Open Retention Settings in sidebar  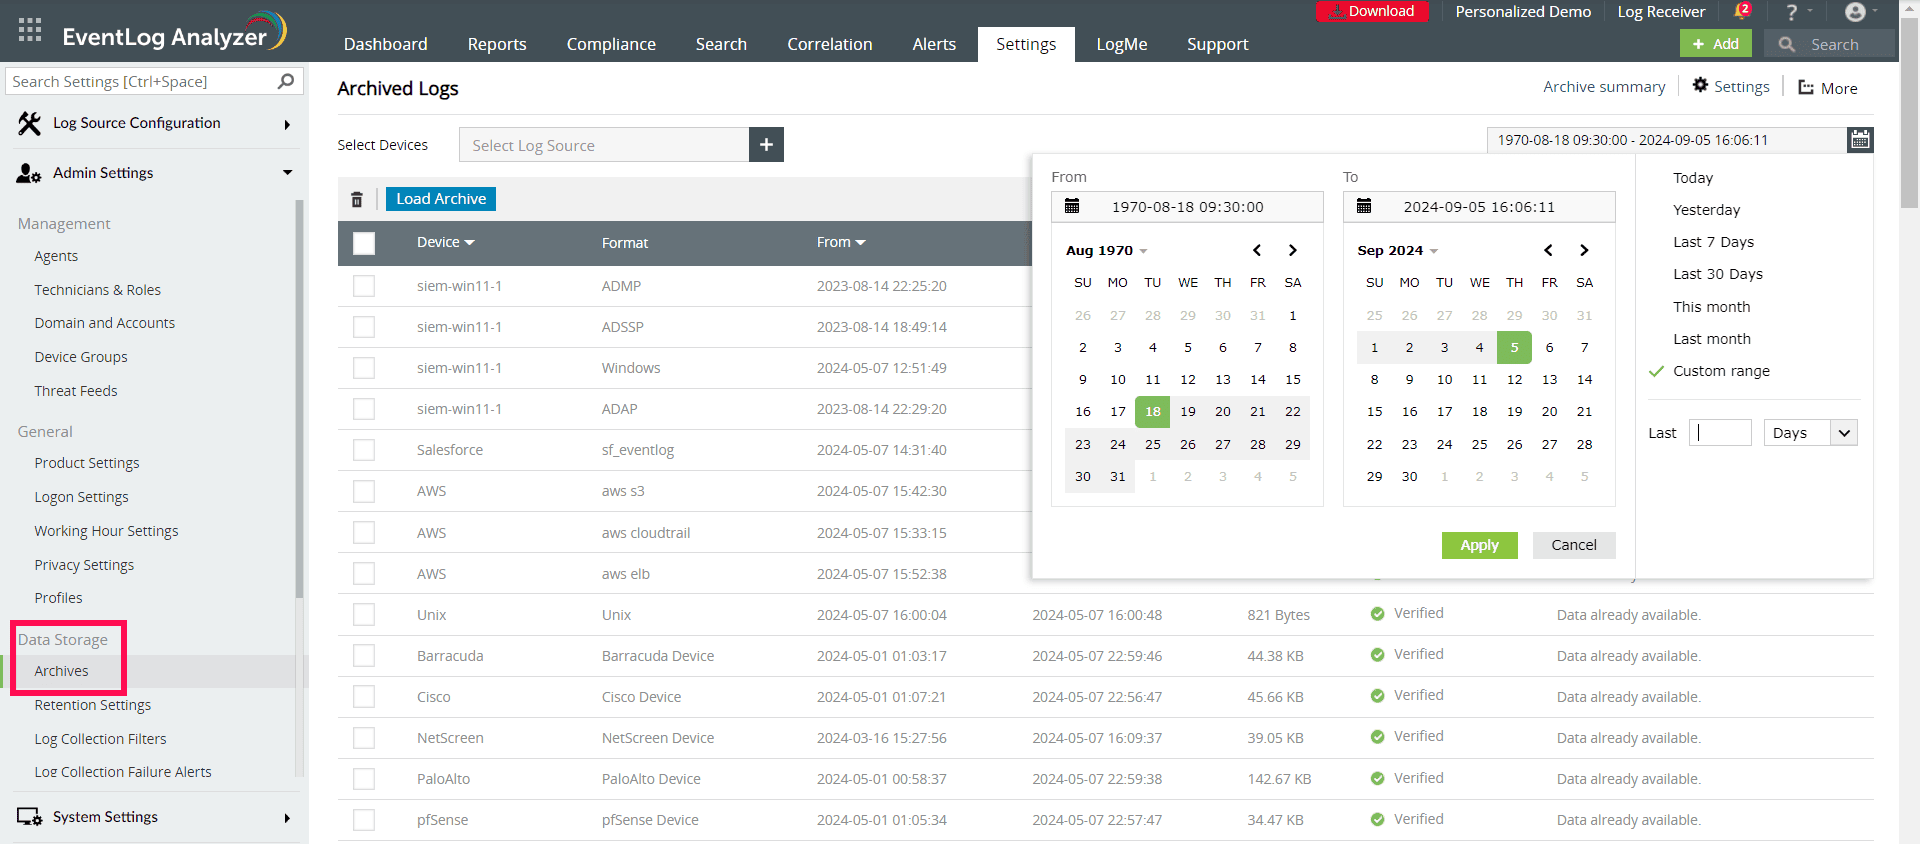93,705
